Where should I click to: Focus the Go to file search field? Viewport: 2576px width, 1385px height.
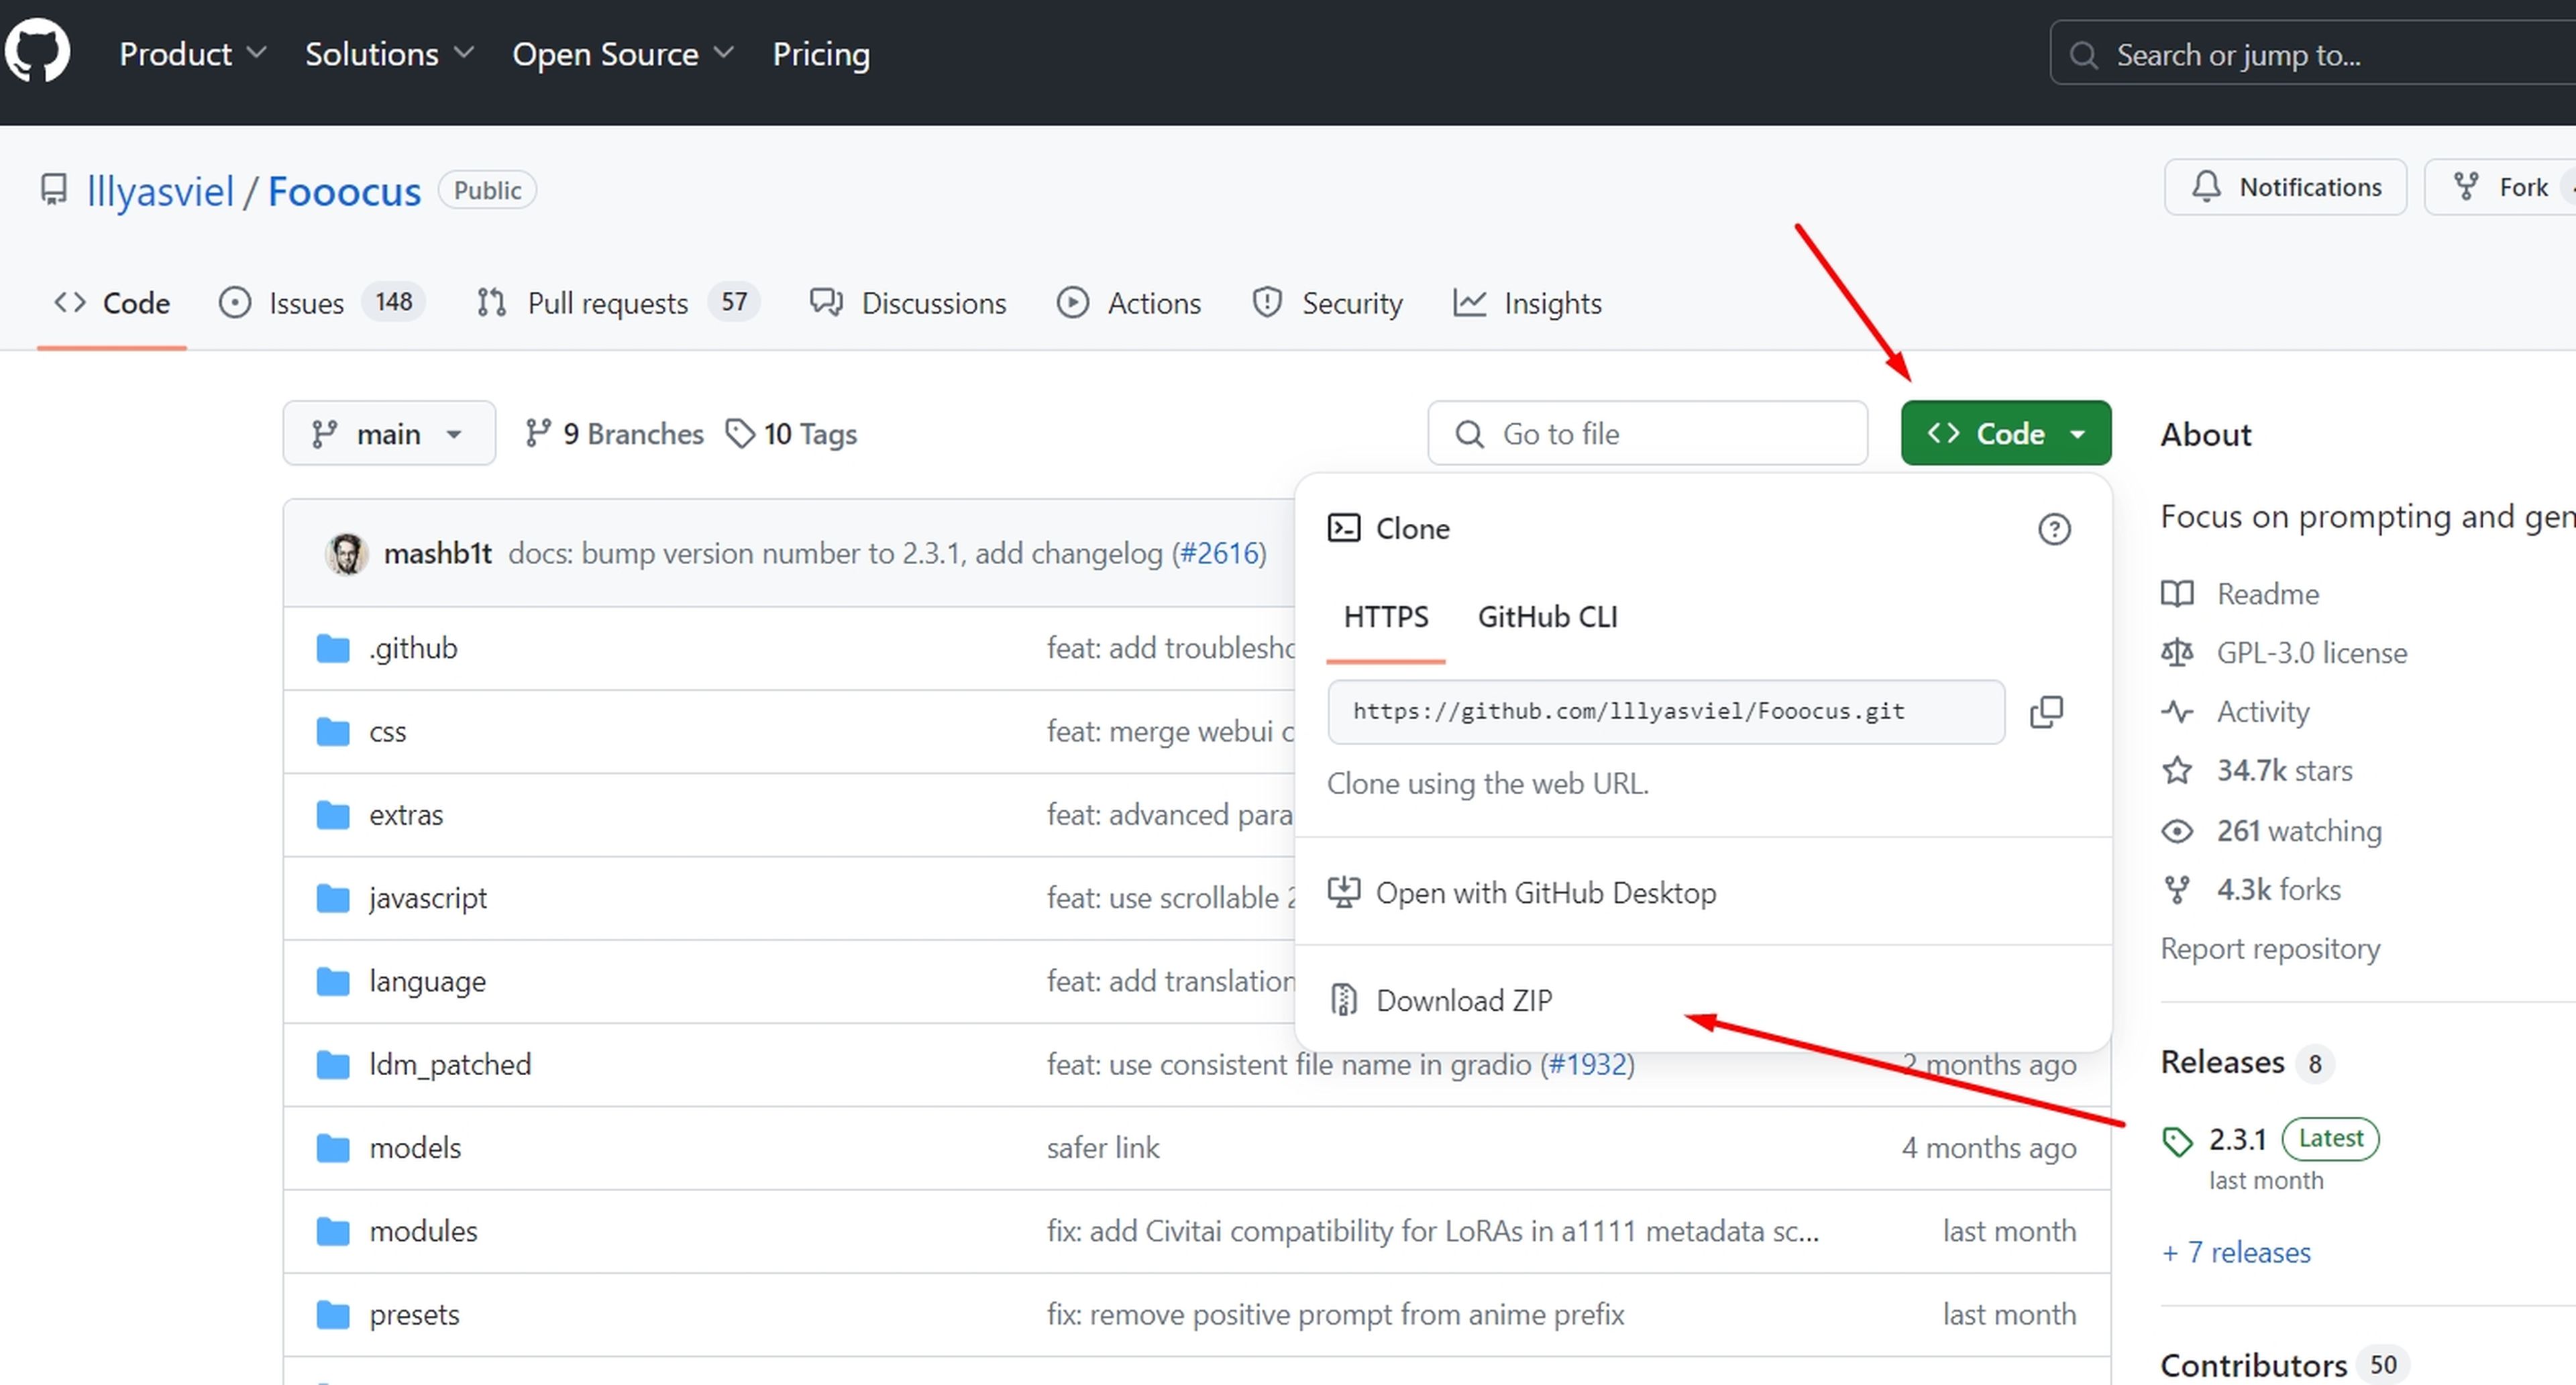click(1647, 433)
